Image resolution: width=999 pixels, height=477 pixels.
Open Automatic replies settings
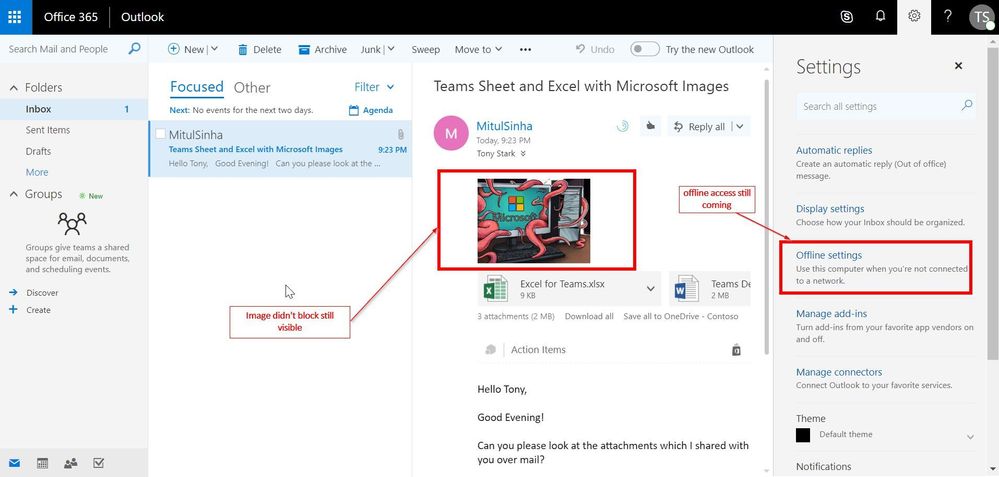[834, 150]
